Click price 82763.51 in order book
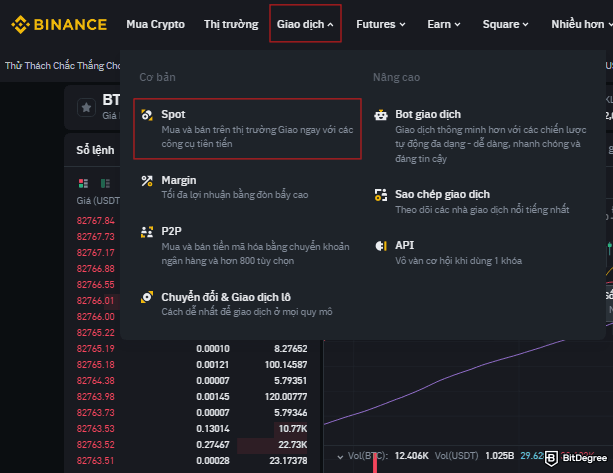This screenshot has height=473, width=613. [96, 461]
